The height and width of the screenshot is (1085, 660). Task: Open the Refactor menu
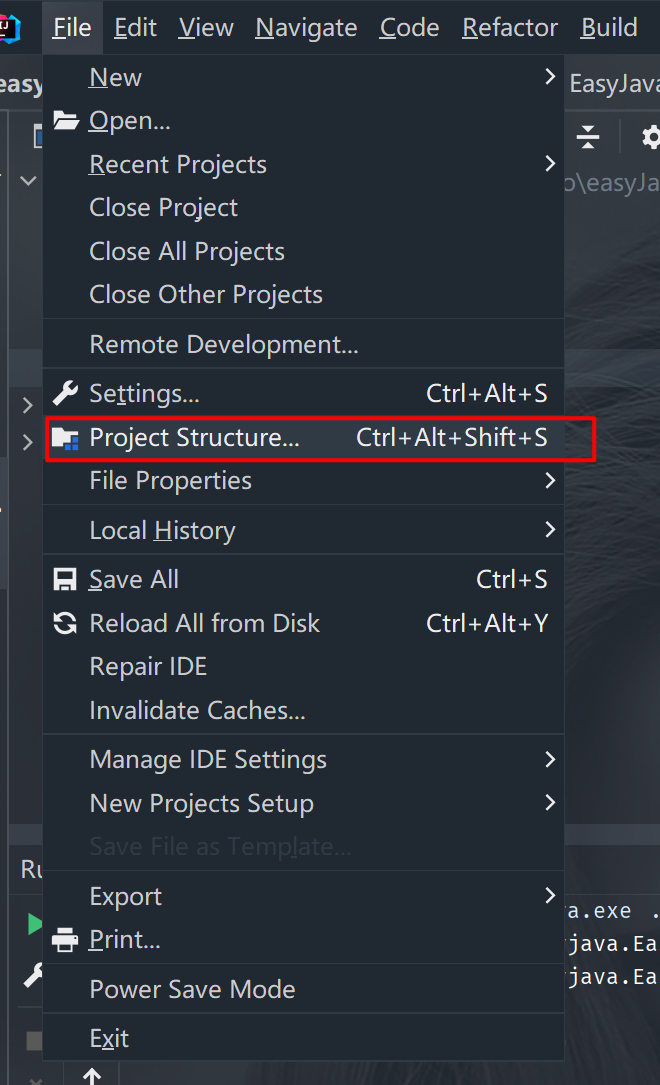[510, 27]
